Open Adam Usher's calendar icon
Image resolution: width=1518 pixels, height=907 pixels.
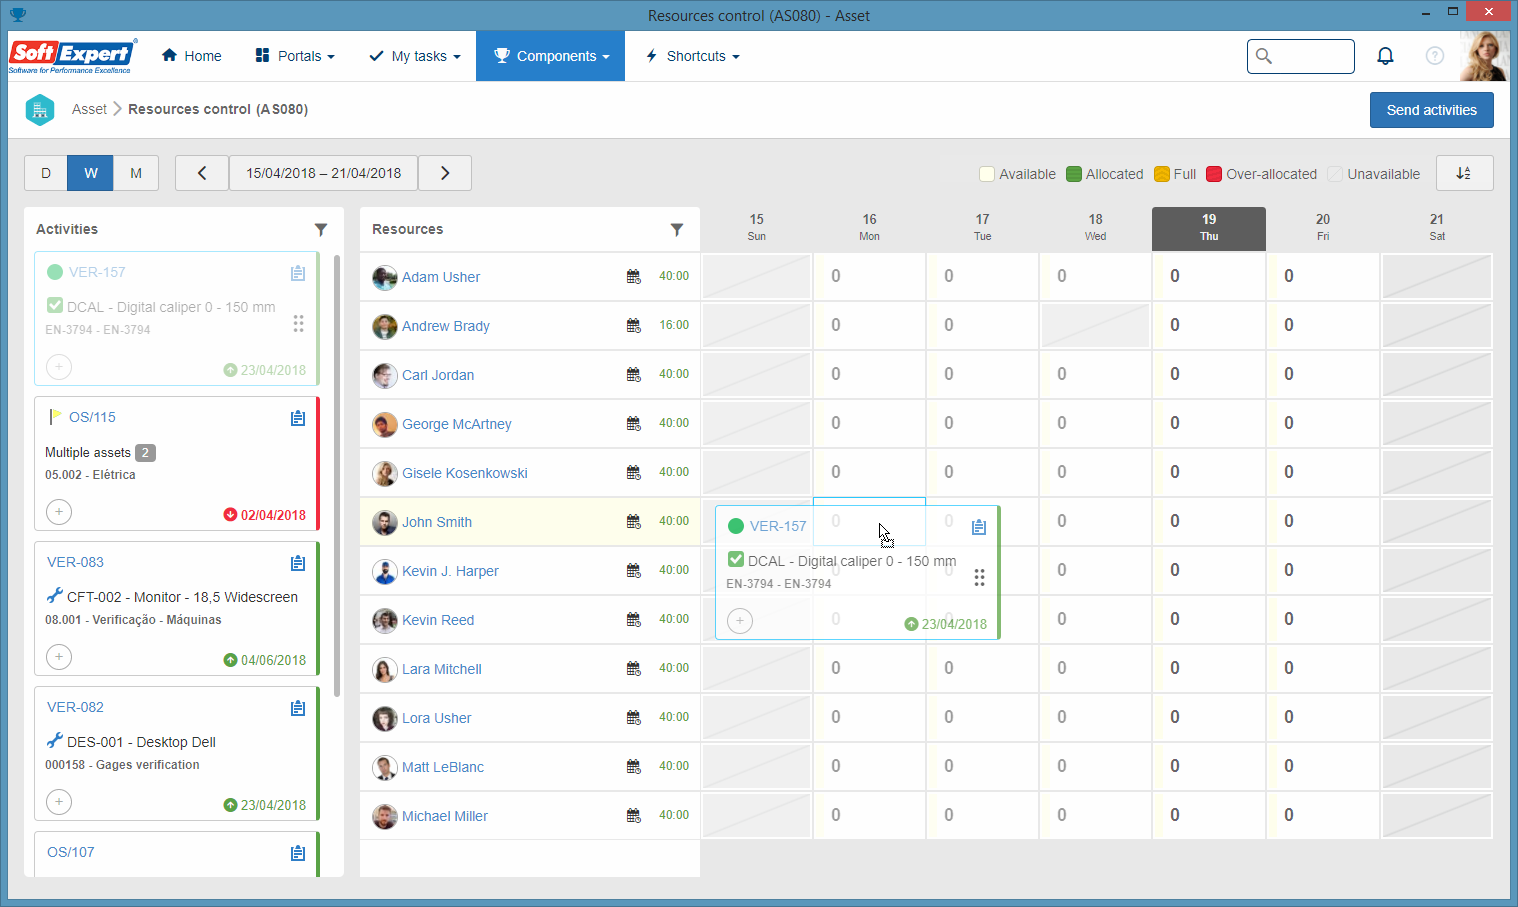coord(634,277)
